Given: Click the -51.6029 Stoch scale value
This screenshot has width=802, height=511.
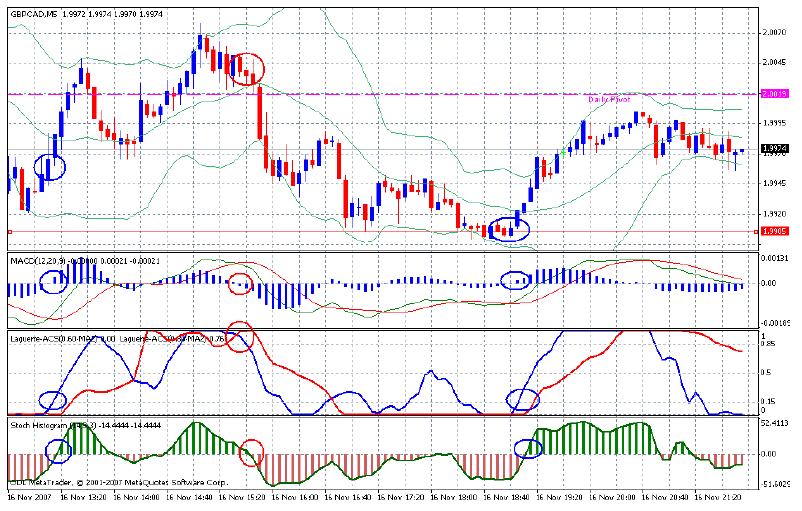Looking at the screenshot, I should [x=776, y=484].
